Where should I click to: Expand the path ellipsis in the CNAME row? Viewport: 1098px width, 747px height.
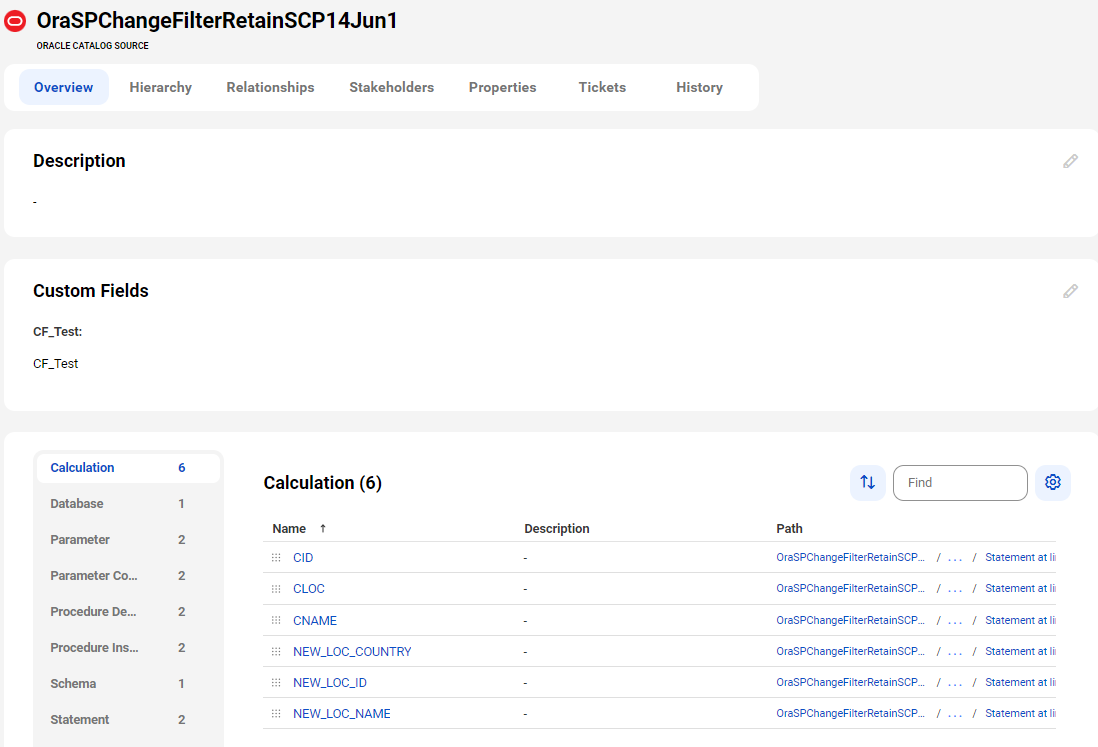955,621
